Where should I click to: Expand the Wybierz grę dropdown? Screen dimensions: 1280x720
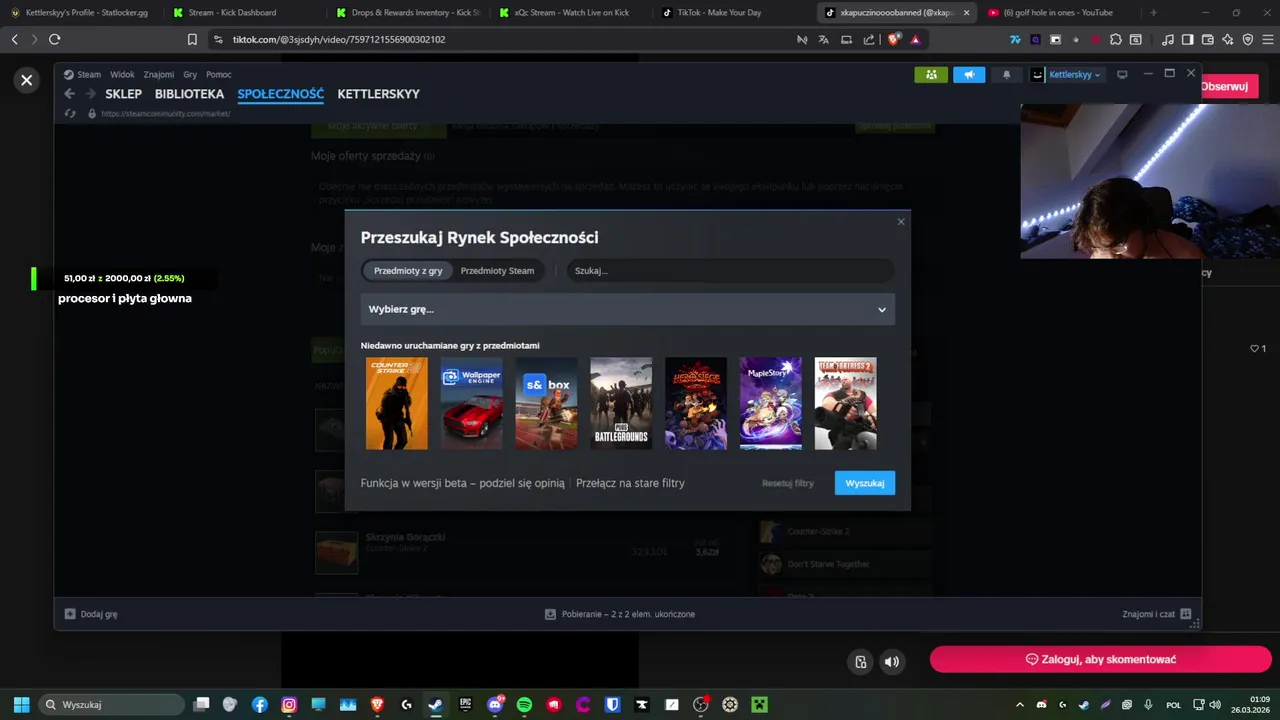point(627,309)
